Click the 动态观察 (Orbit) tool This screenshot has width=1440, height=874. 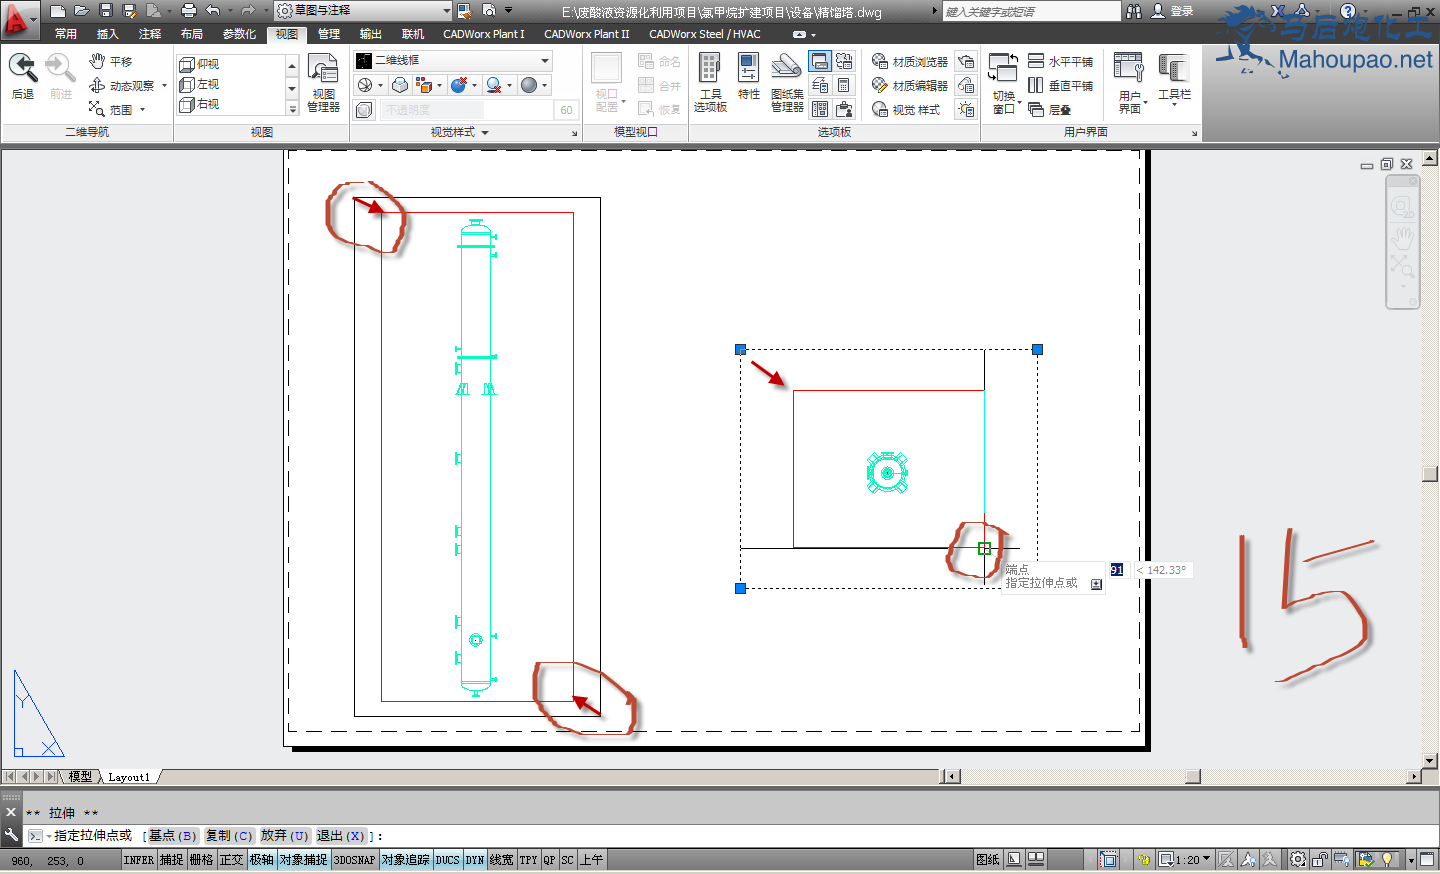tap(122, 86)
